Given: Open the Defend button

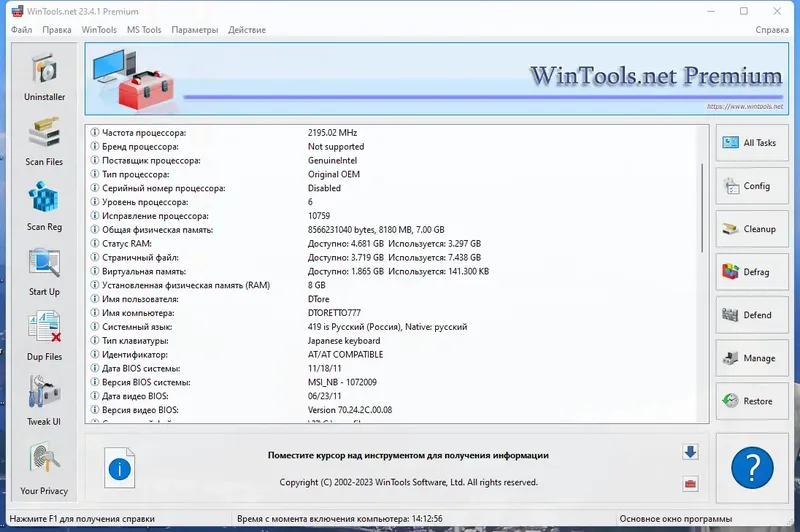Looking at the screenshot, I should 752,315.
